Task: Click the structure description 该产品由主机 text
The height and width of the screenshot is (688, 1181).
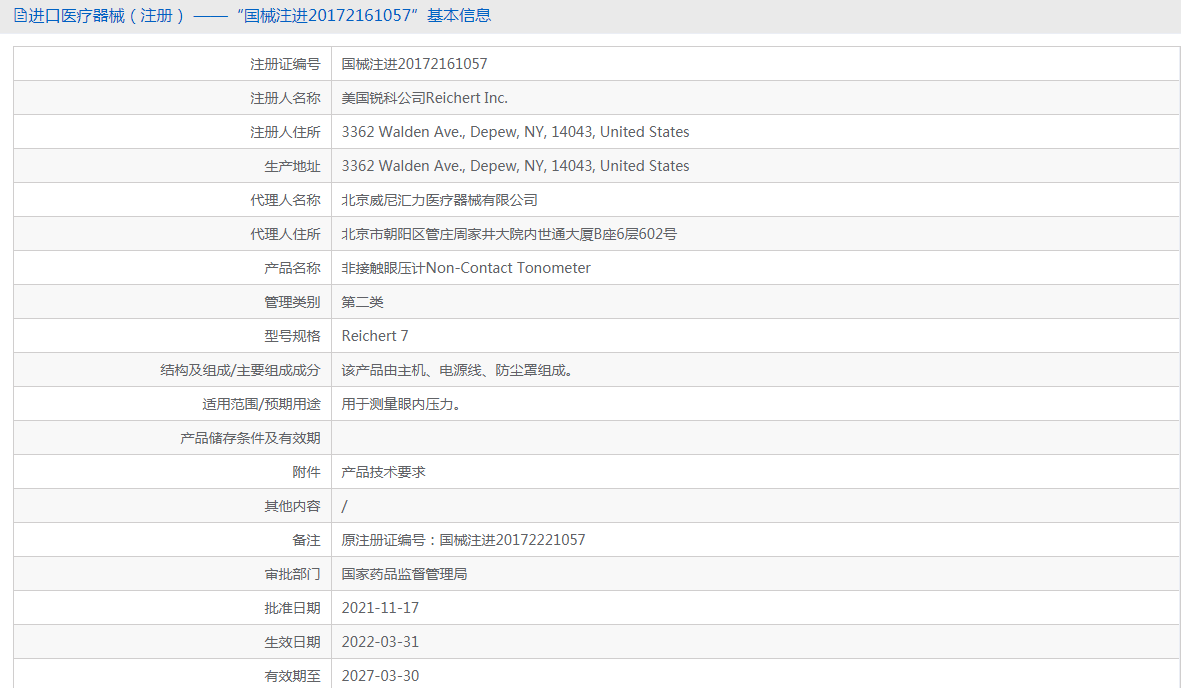Action: click(x=457, y=370)
